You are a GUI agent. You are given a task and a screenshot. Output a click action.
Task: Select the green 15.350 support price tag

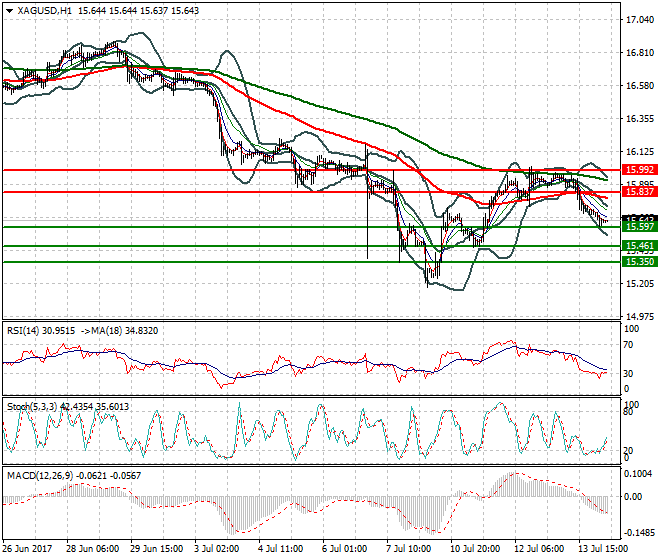point(638,262)
